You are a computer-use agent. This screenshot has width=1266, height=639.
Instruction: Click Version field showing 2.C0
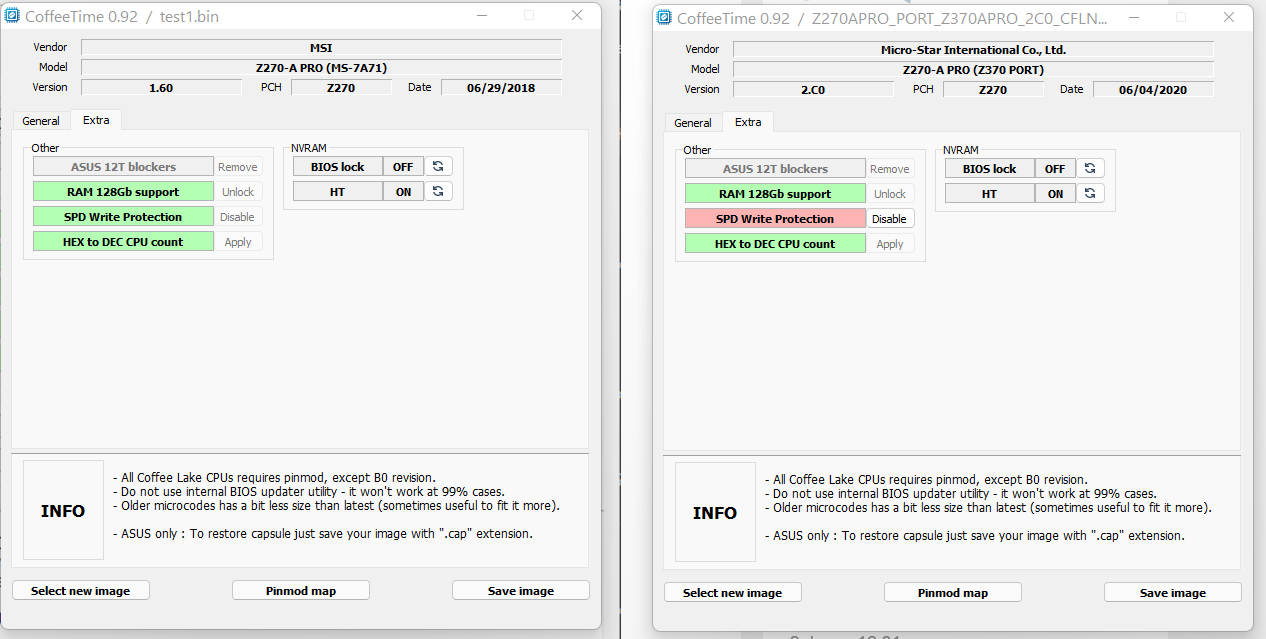point(813,90)
